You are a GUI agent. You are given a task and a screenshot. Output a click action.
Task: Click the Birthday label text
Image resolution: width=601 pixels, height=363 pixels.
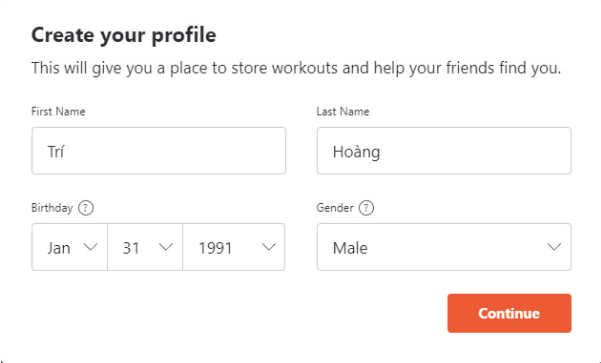click(x=52, y=208)
